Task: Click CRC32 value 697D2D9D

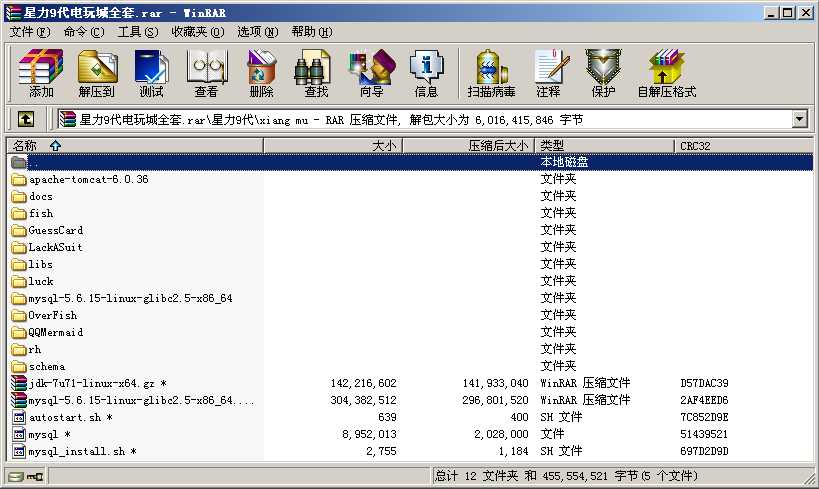Action: [704, 451]
